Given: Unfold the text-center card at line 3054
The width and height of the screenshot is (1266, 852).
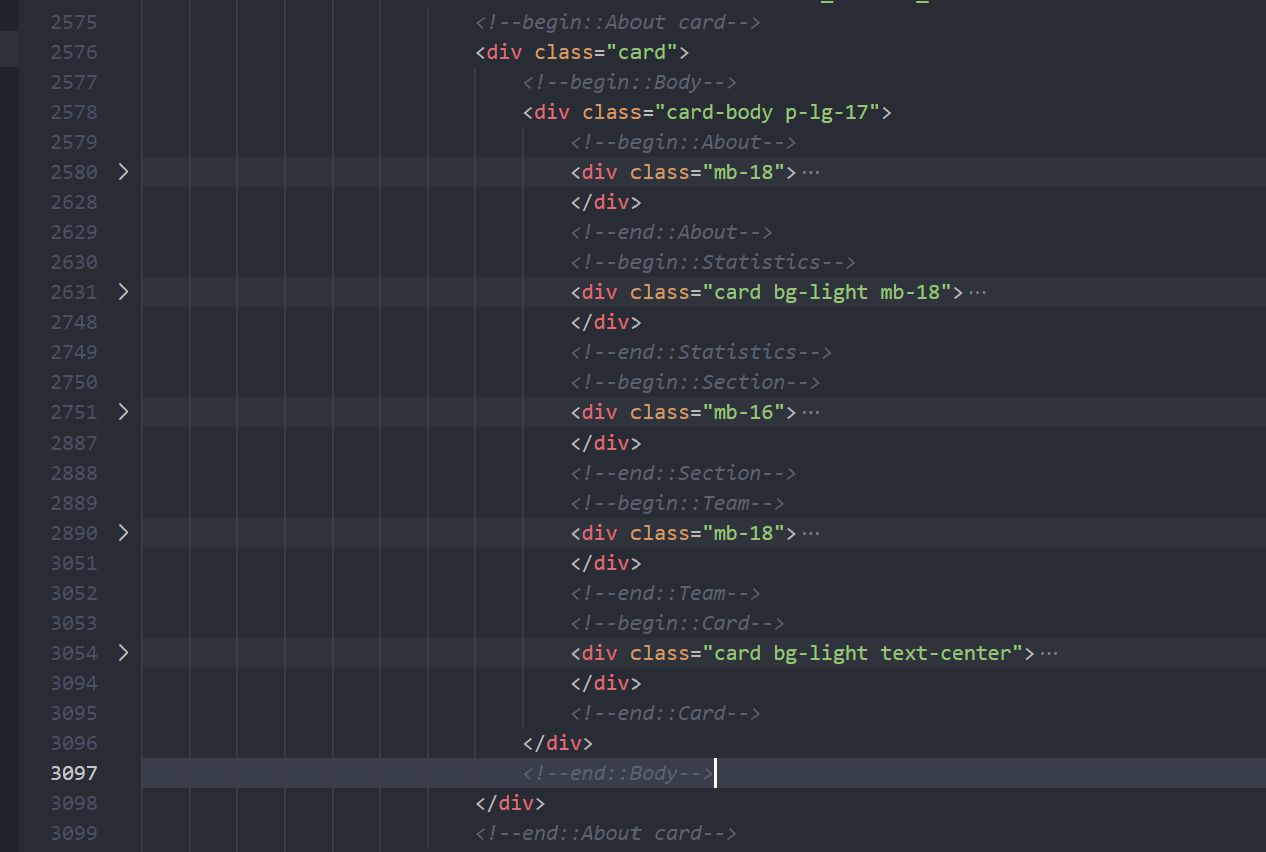Looking at the screenshot, I should [123, 653].
